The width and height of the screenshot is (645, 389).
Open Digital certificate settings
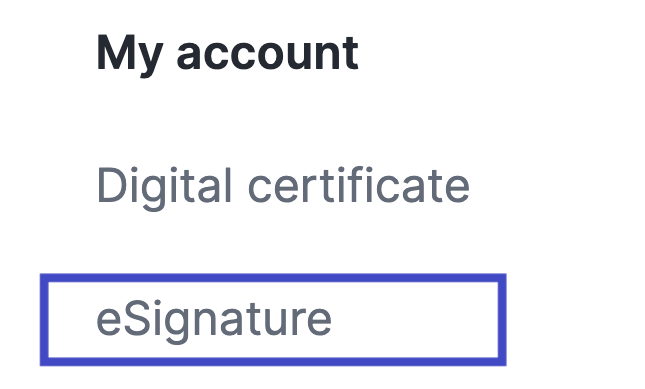(283, 187)
